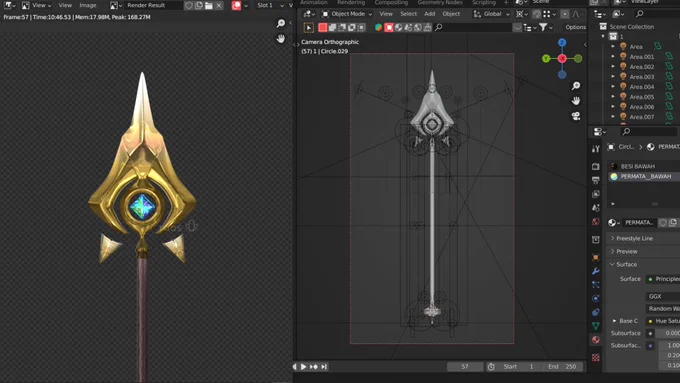This screenshot has width=680, height=383.
Task: Click the current frame field showing 57
Action: (465, 367)
